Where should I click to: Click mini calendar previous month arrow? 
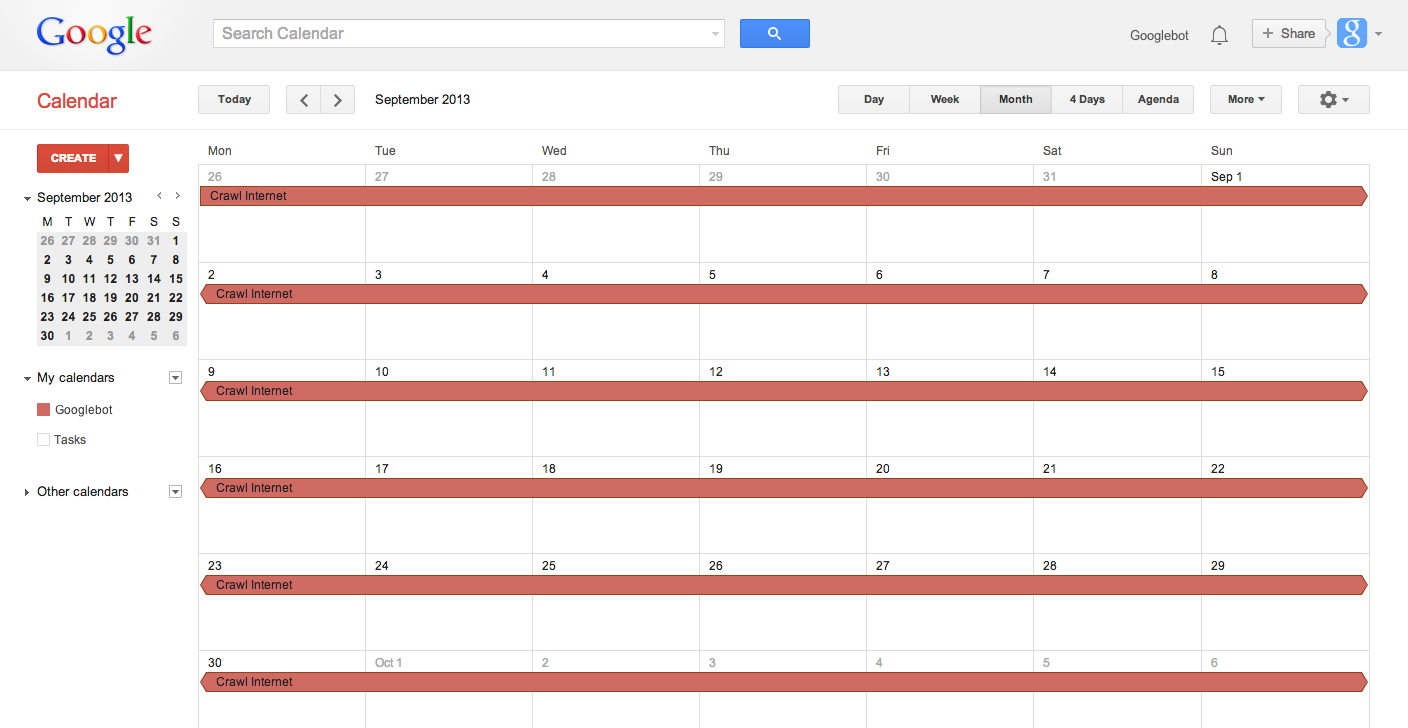pos(159,196)
